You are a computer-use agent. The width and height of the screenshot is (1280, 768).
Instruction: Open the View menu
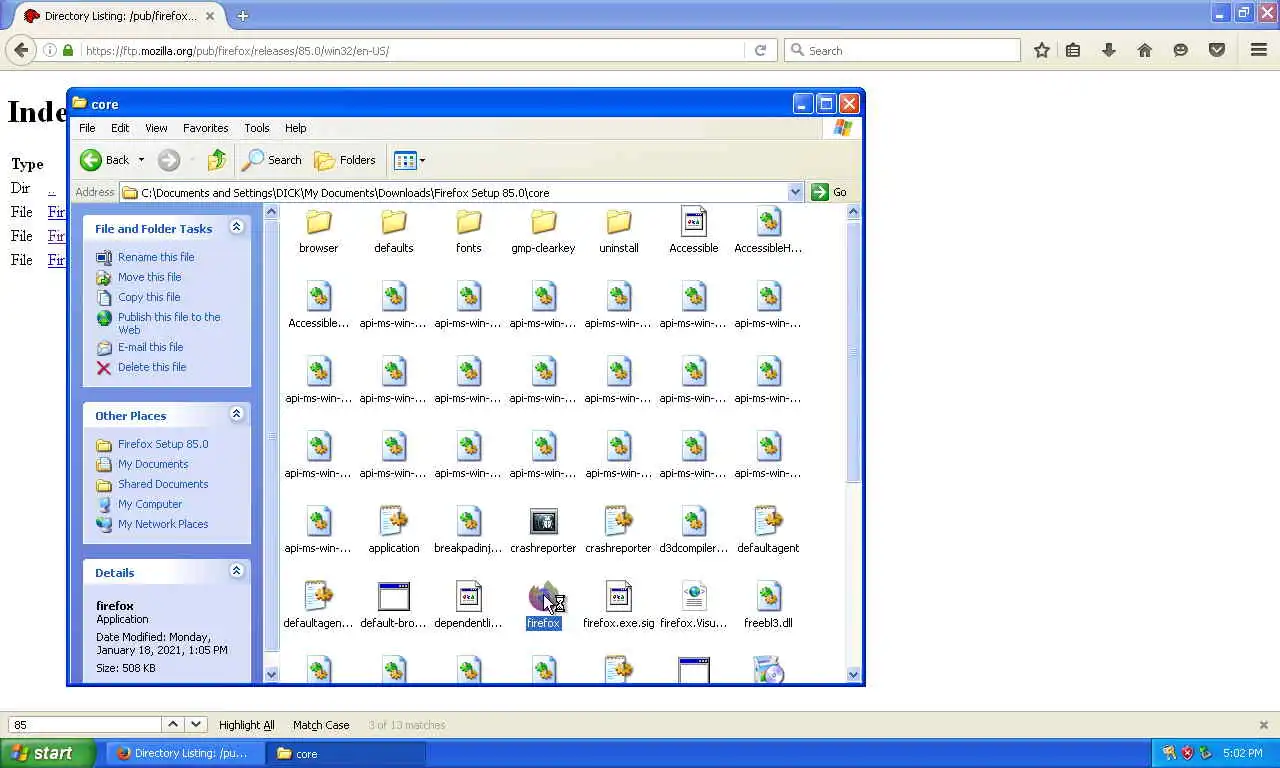[x=156, y=128]
